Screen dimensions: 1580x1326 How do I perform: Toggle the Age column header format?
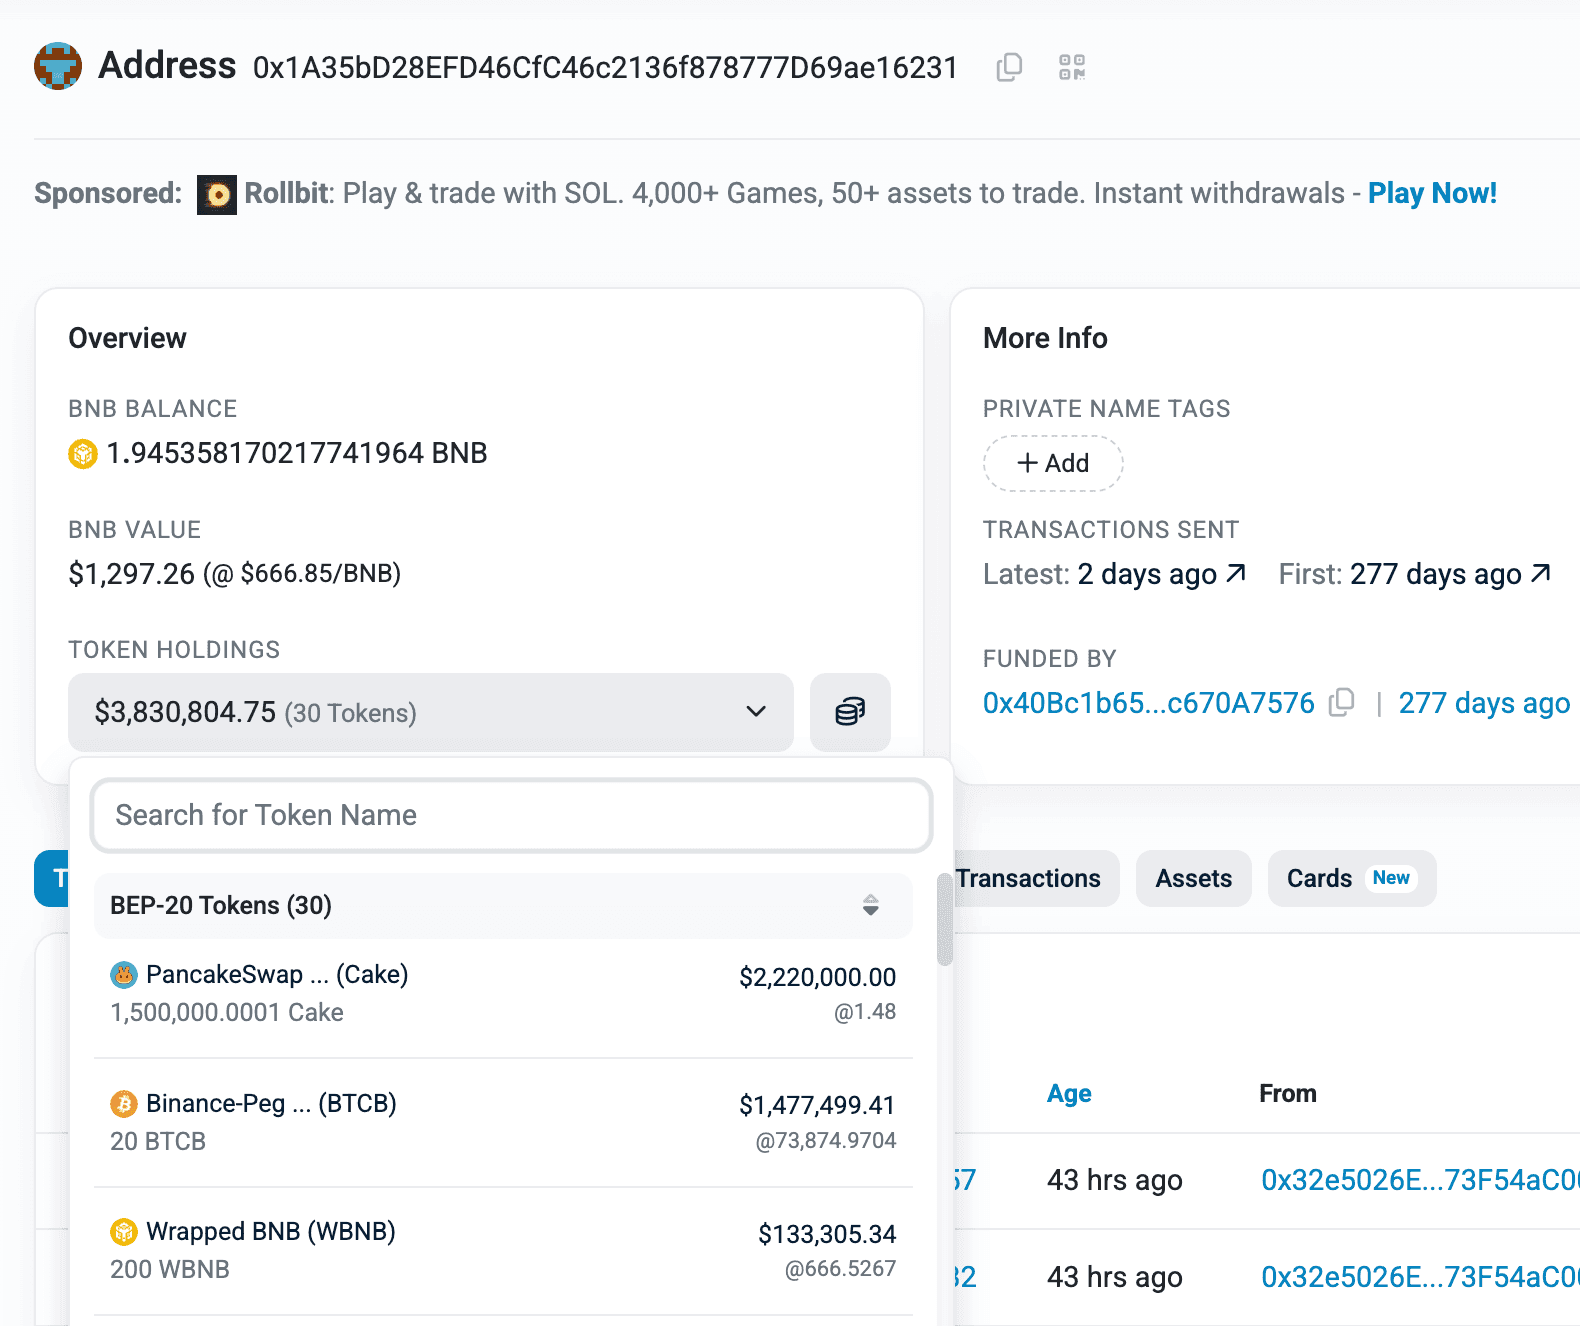[1068, 1093]
